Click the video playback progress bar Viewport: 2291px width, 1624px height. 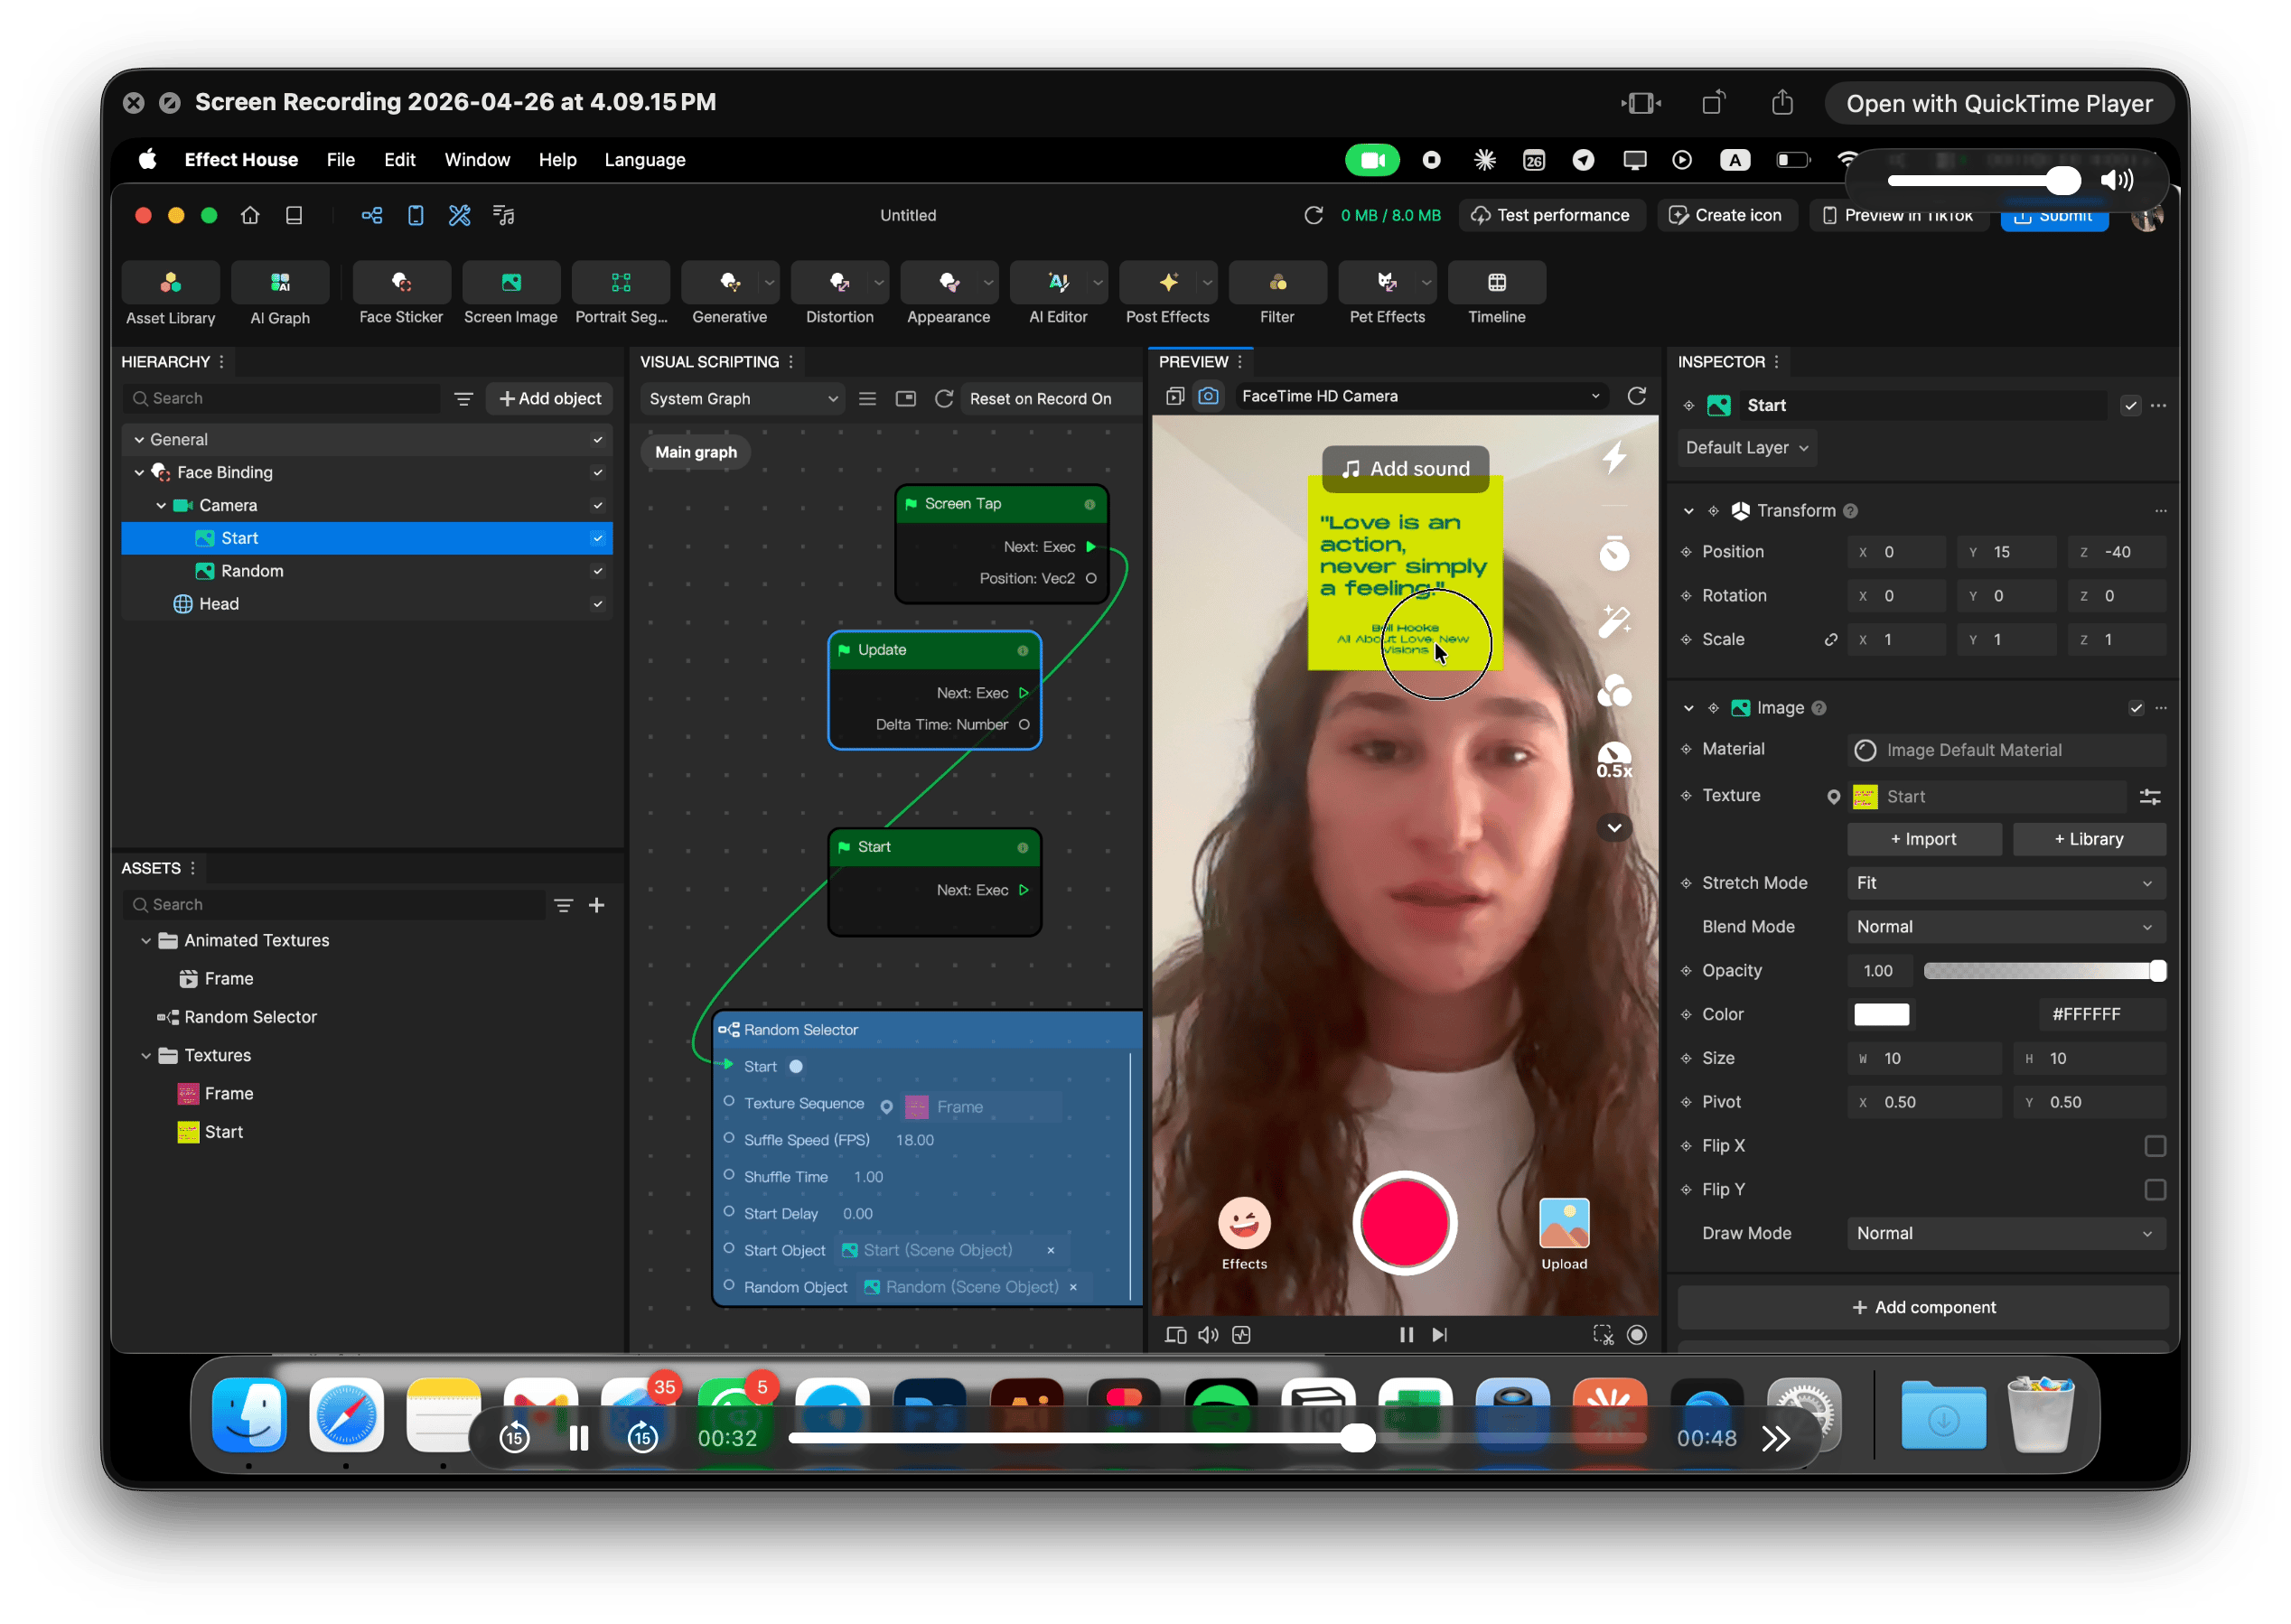pyautogui.click(x=1217, y=1439)
